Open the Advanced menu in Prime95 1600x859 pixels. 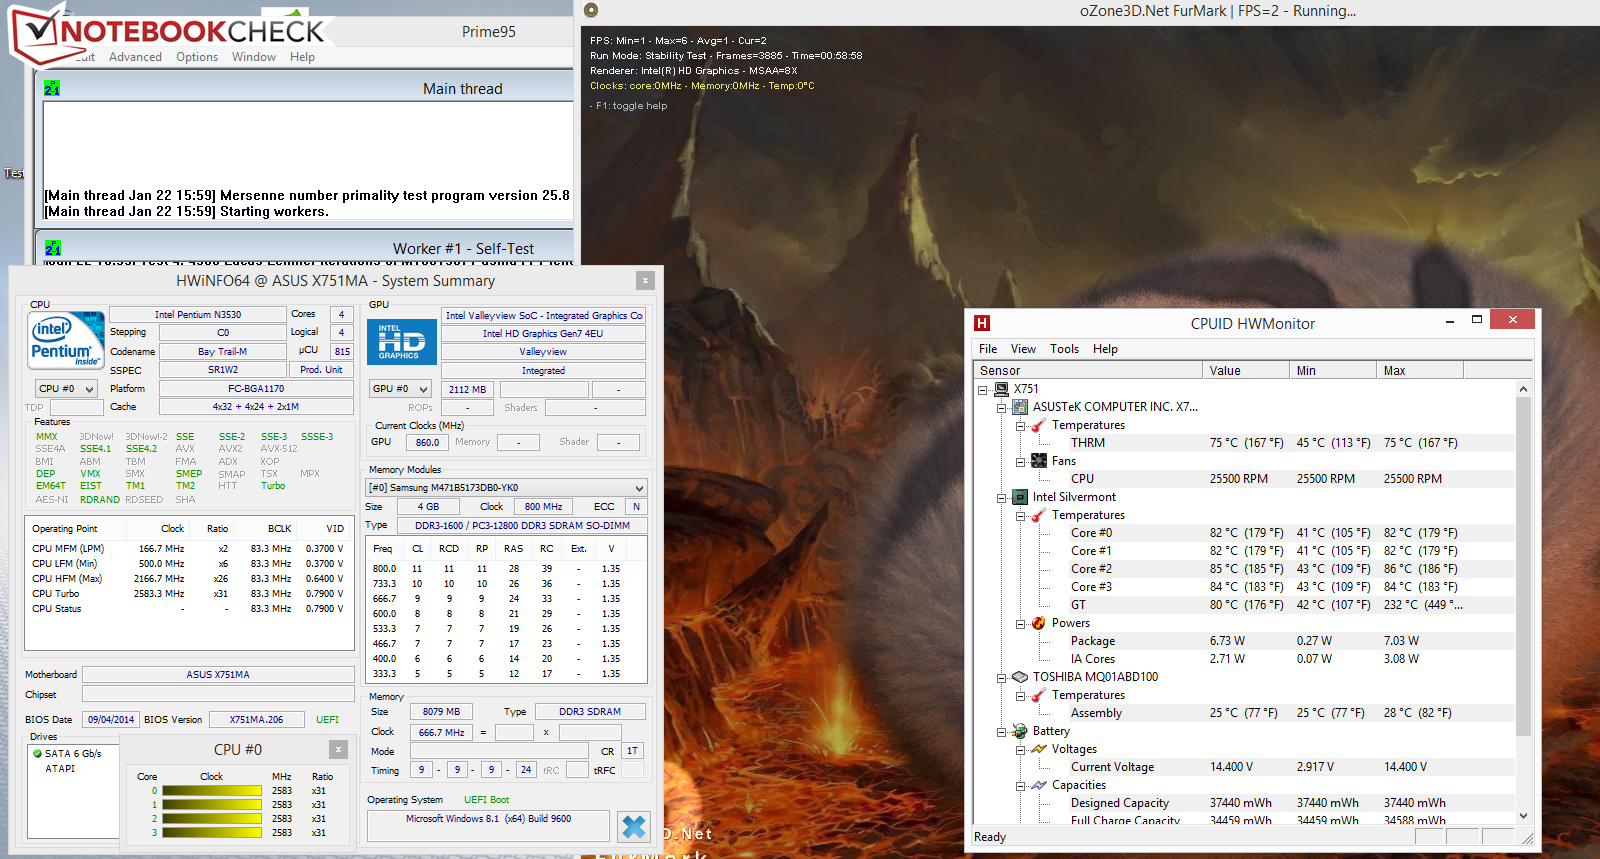click(x=135, y=57)
